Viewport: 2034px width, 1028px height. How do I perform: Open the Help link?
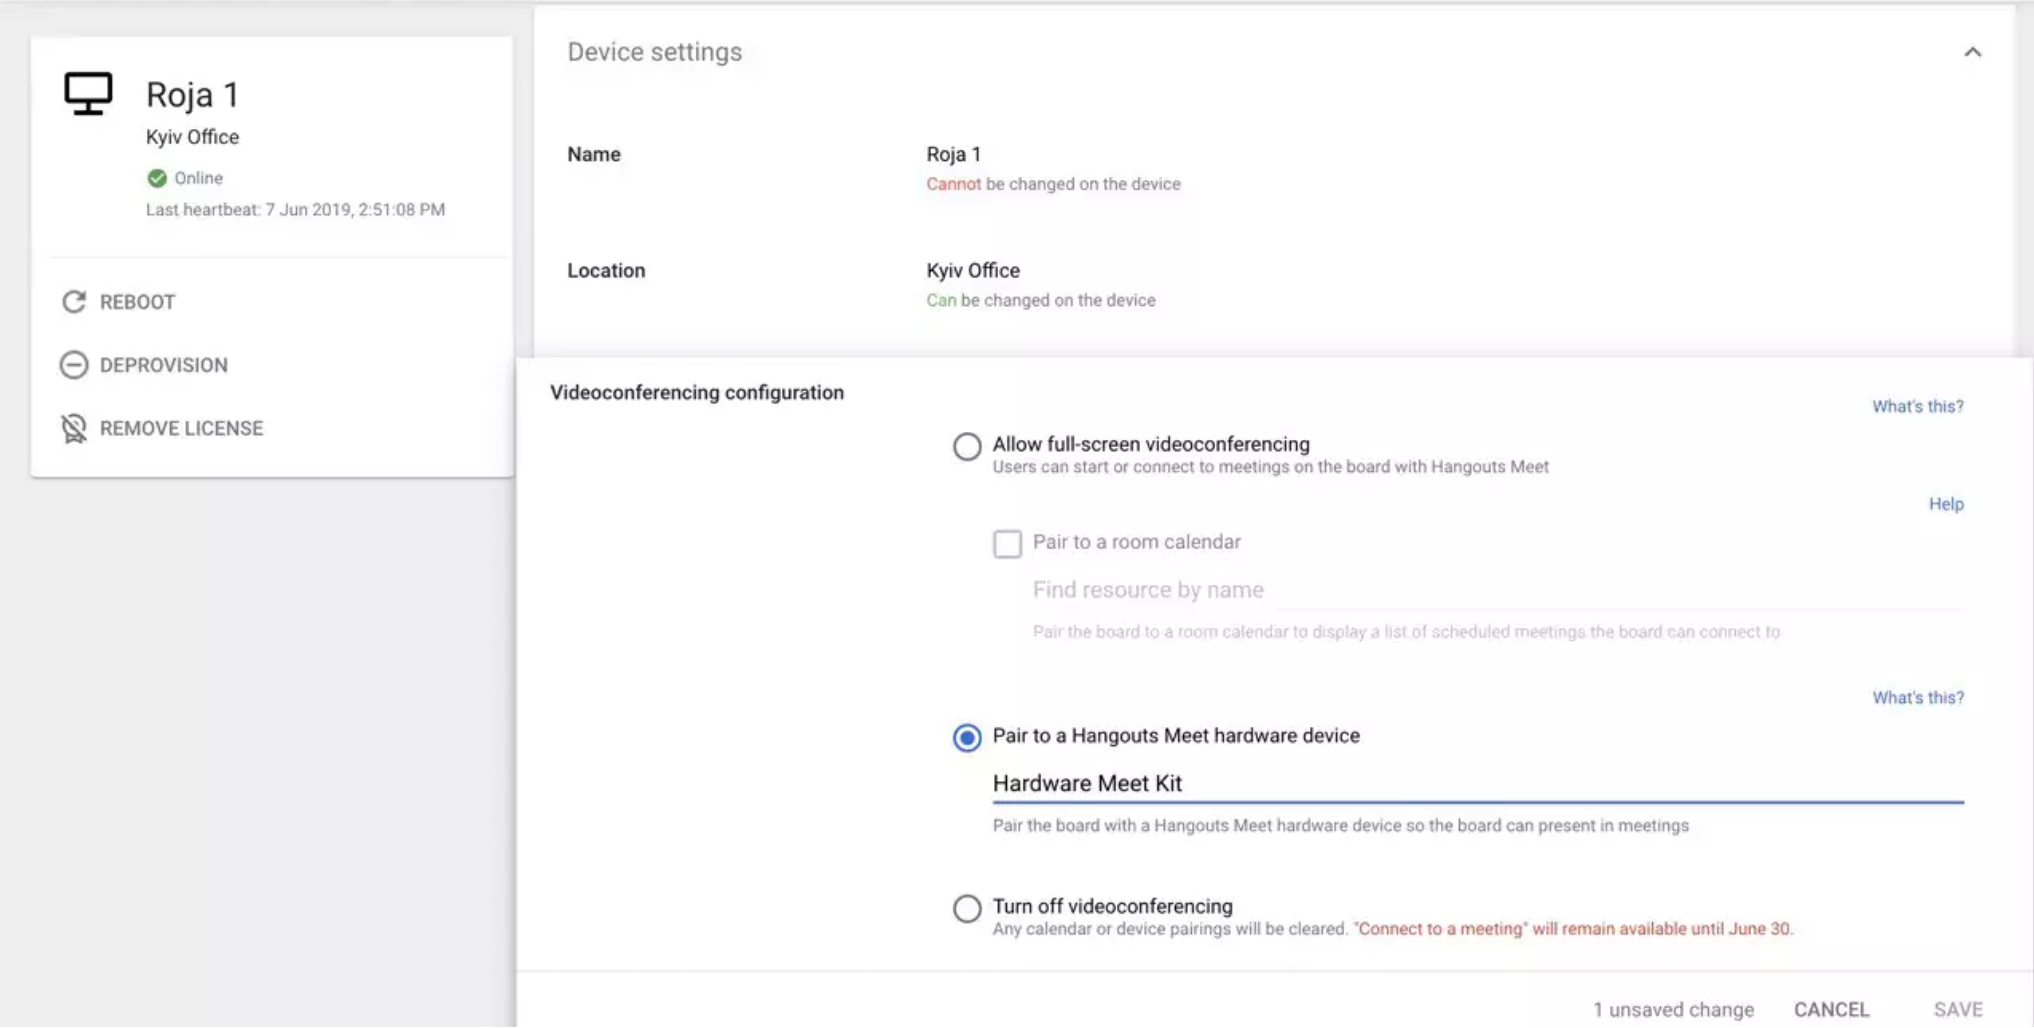[1946, 504]
